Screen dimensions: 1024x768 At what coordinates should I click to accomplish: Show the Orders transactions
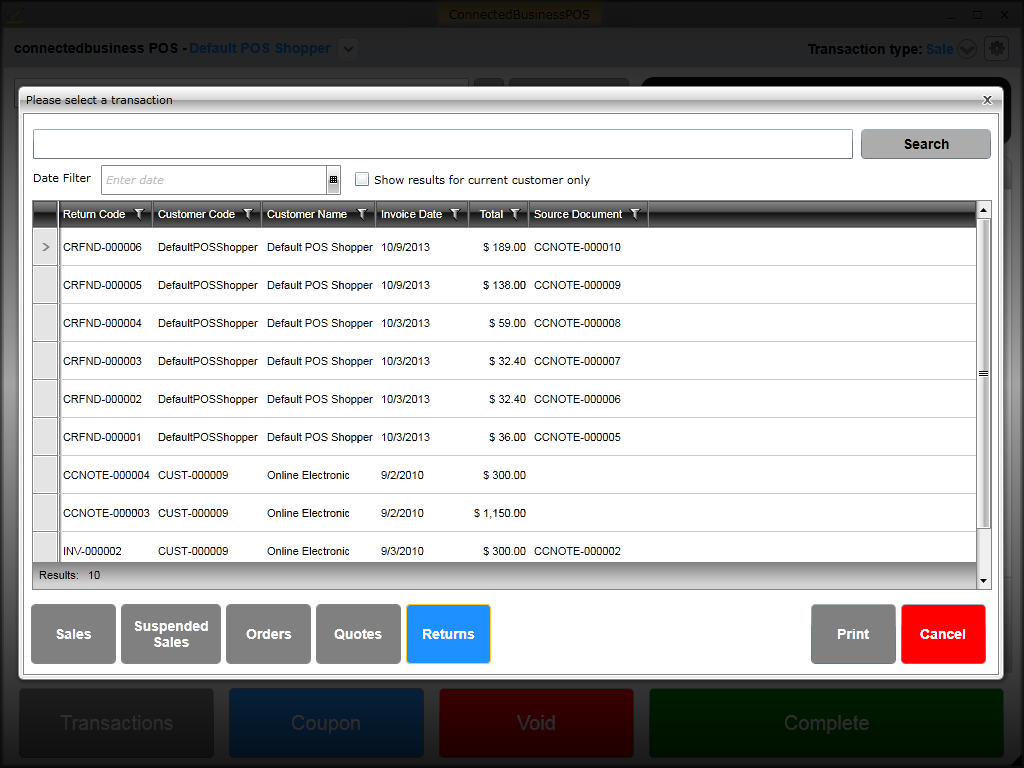pyautogui.click(x=269, y=634)
